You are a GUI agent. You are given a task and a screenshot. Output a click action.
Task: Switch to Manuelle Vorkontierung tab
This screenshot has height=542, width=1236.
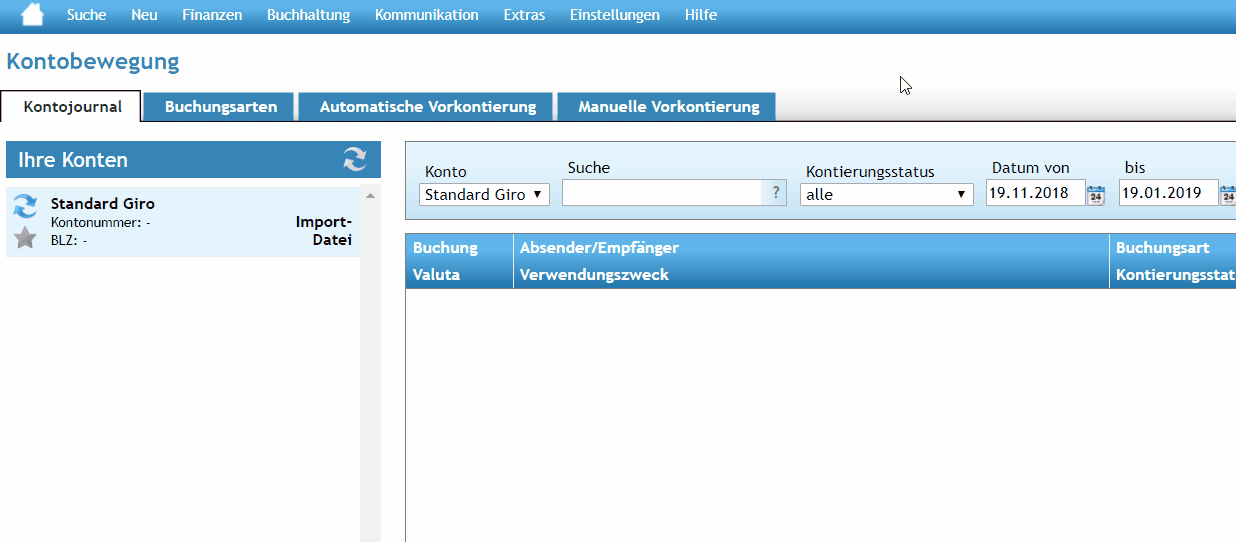(x=668, y=106)
